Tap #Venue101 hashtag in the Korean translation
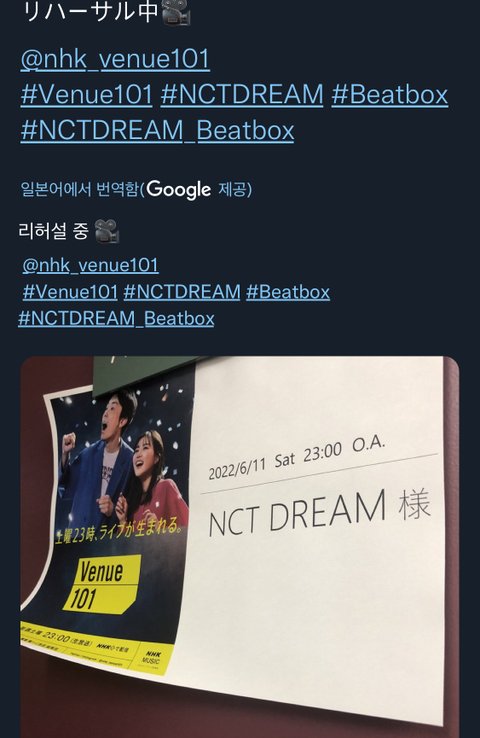This screenshot has width=480, height=738. point(70,292)
